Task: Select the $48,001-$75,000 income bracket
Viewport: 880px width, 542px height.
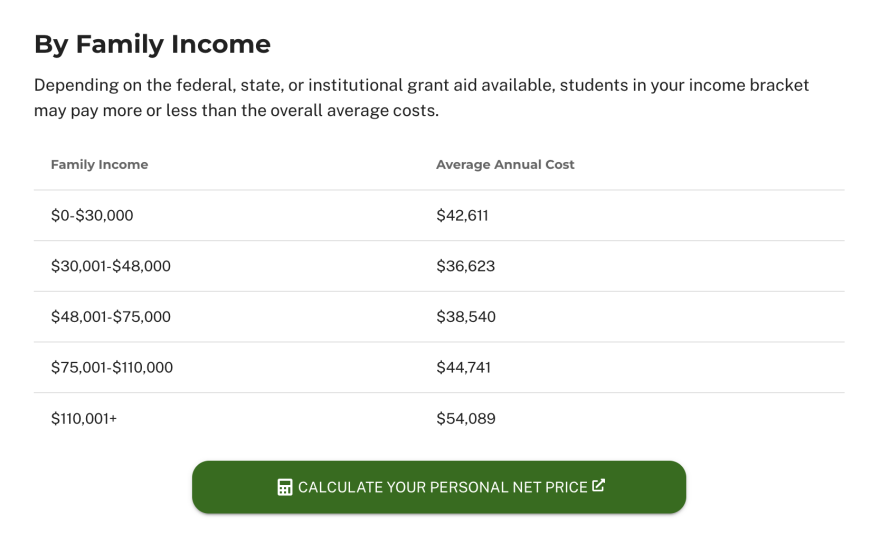Action: pos(110,317)
